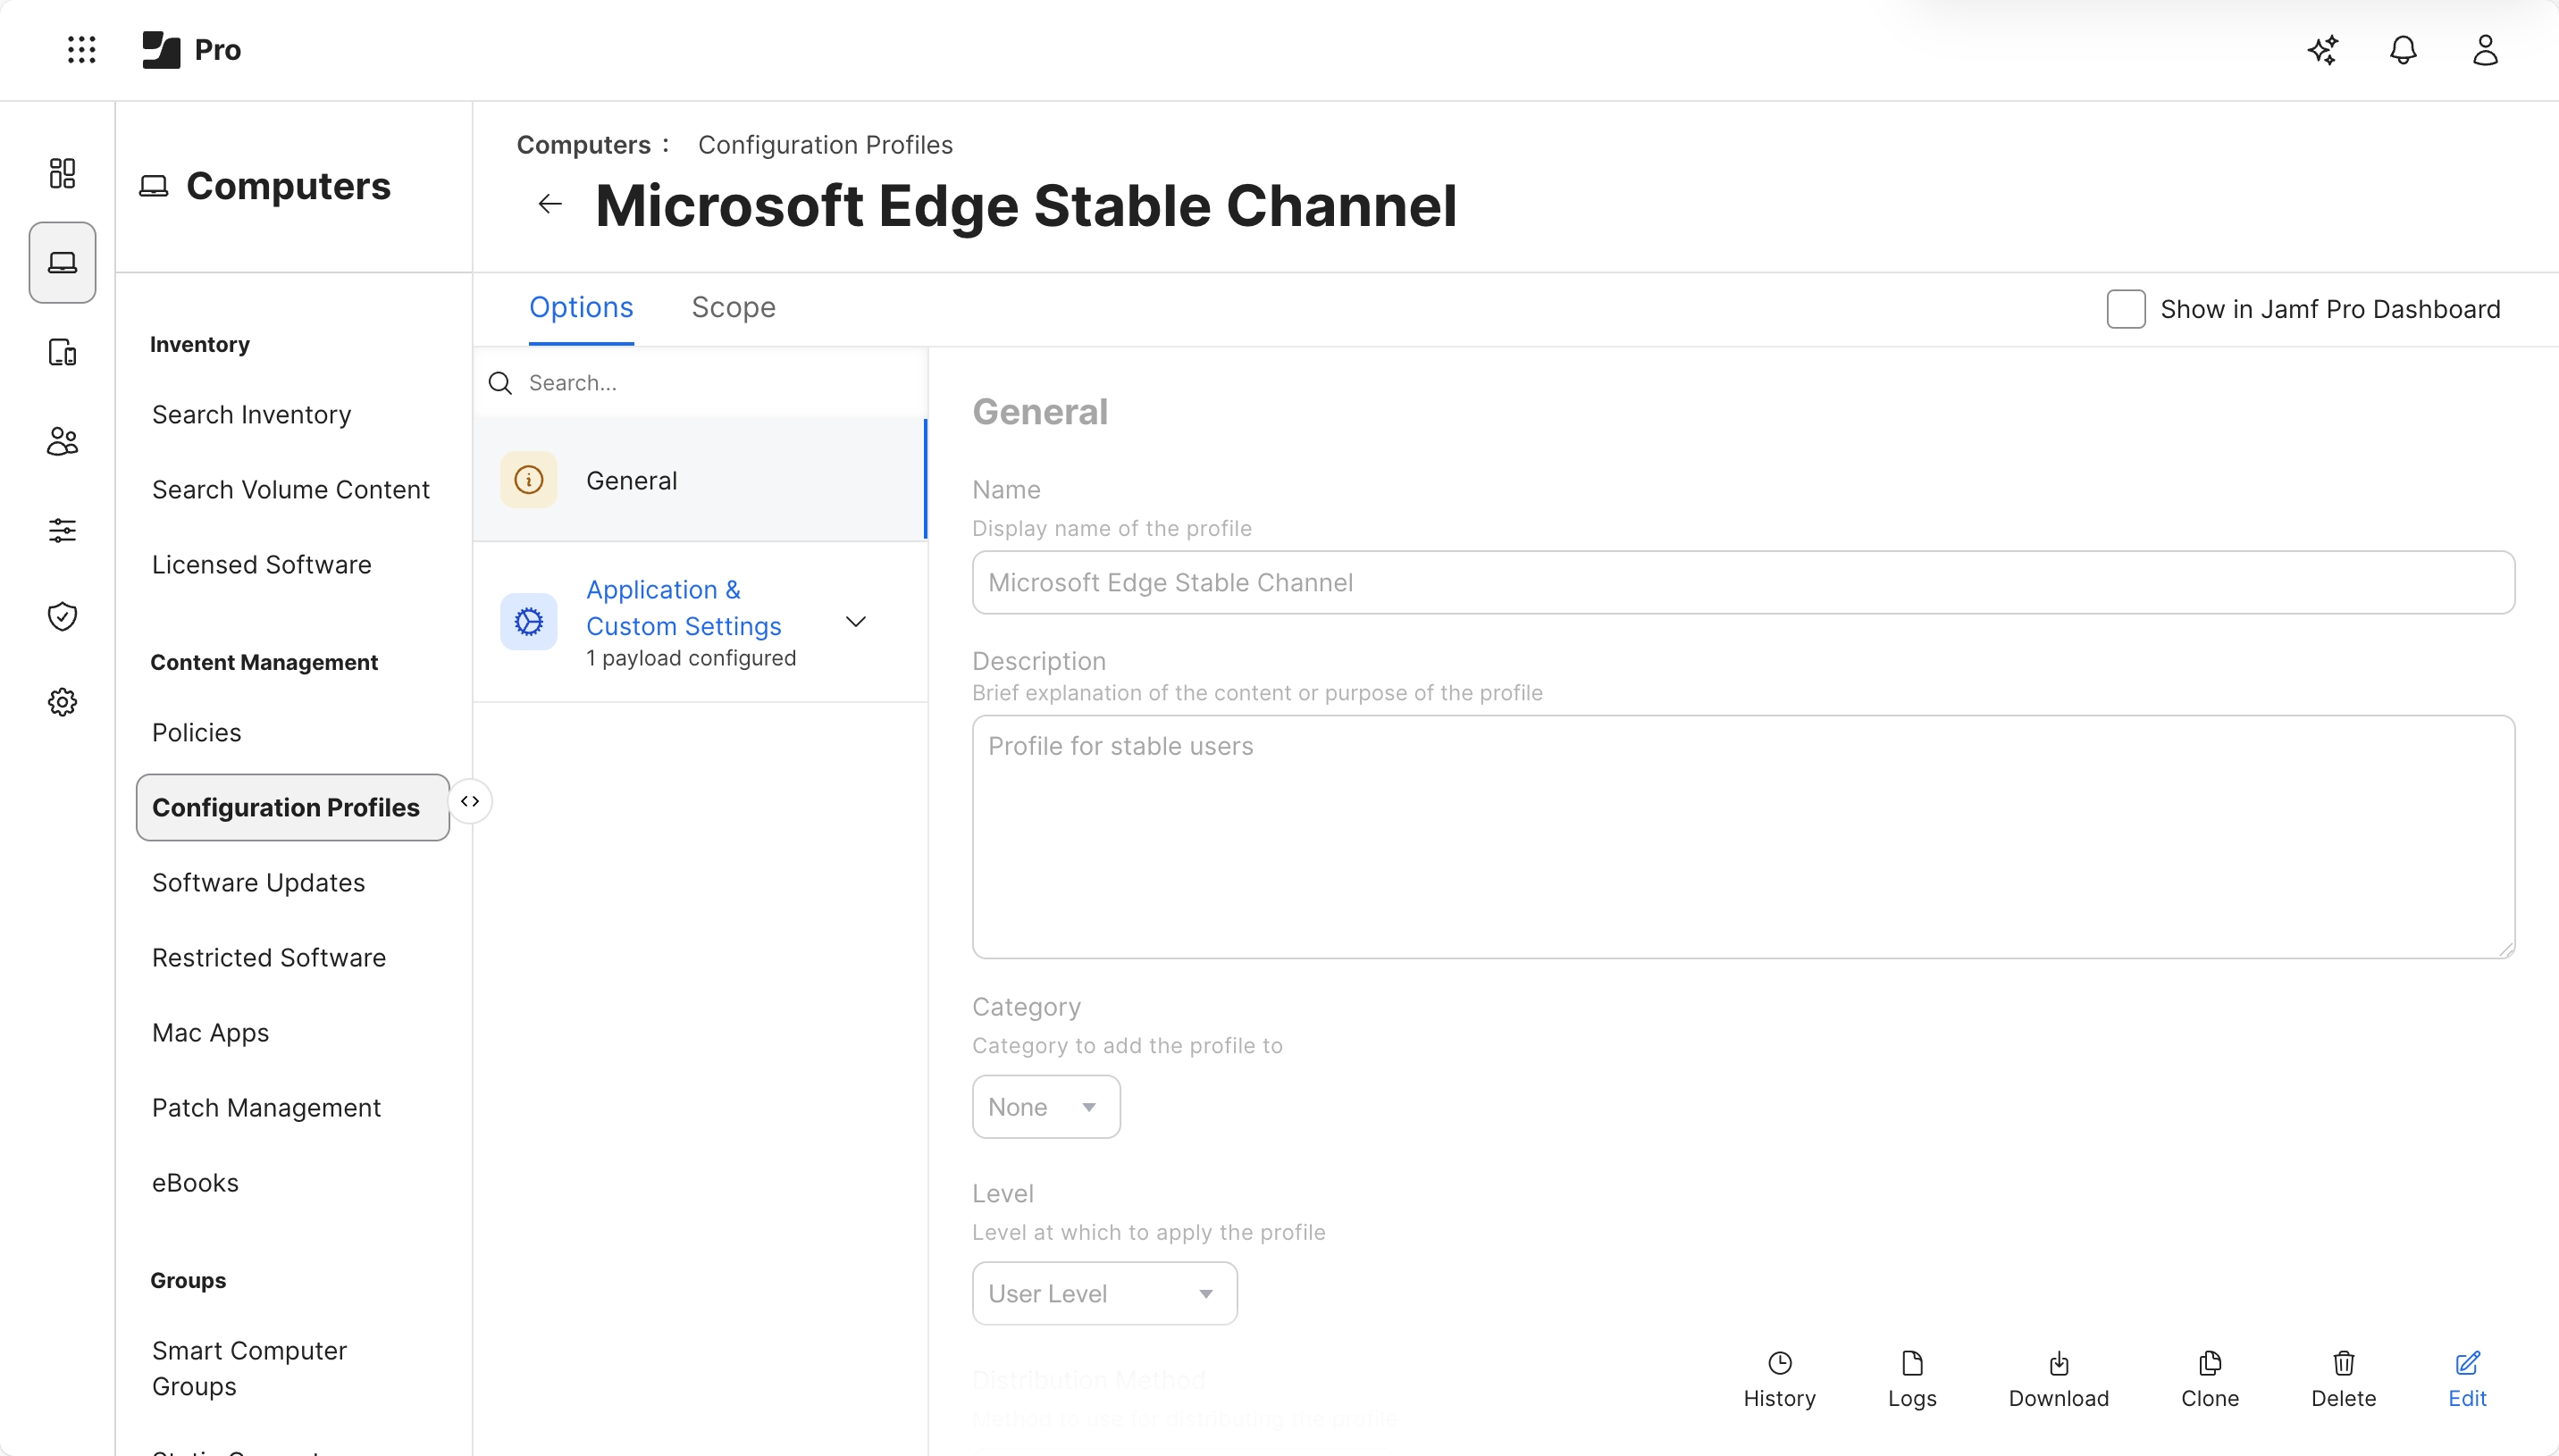Download the configuration profile

point(2057,1380)
